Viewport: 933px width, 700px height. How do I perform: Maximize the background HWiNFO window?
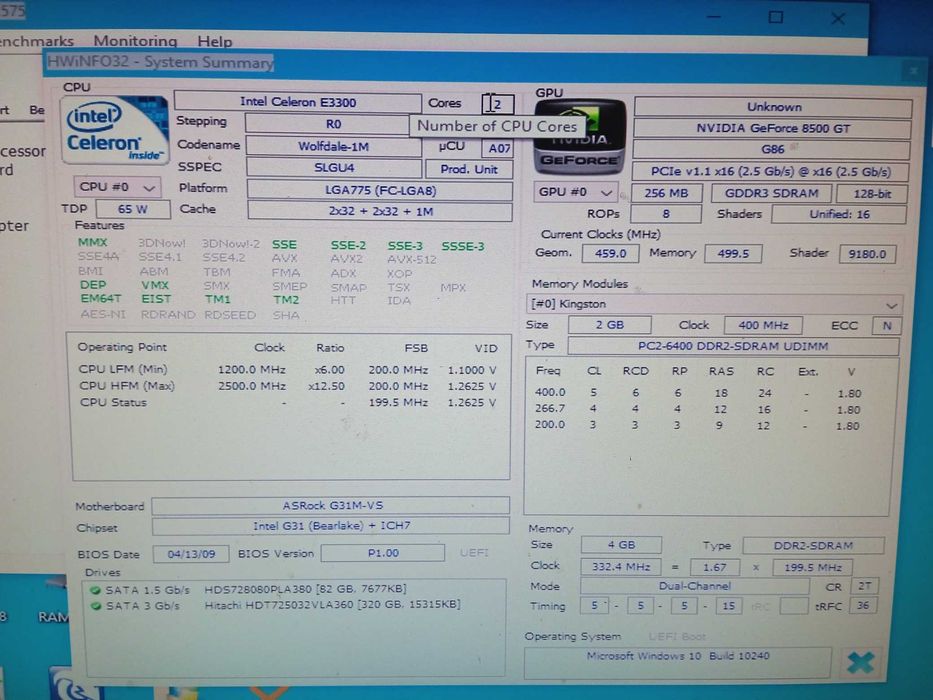tap(775, 17)
